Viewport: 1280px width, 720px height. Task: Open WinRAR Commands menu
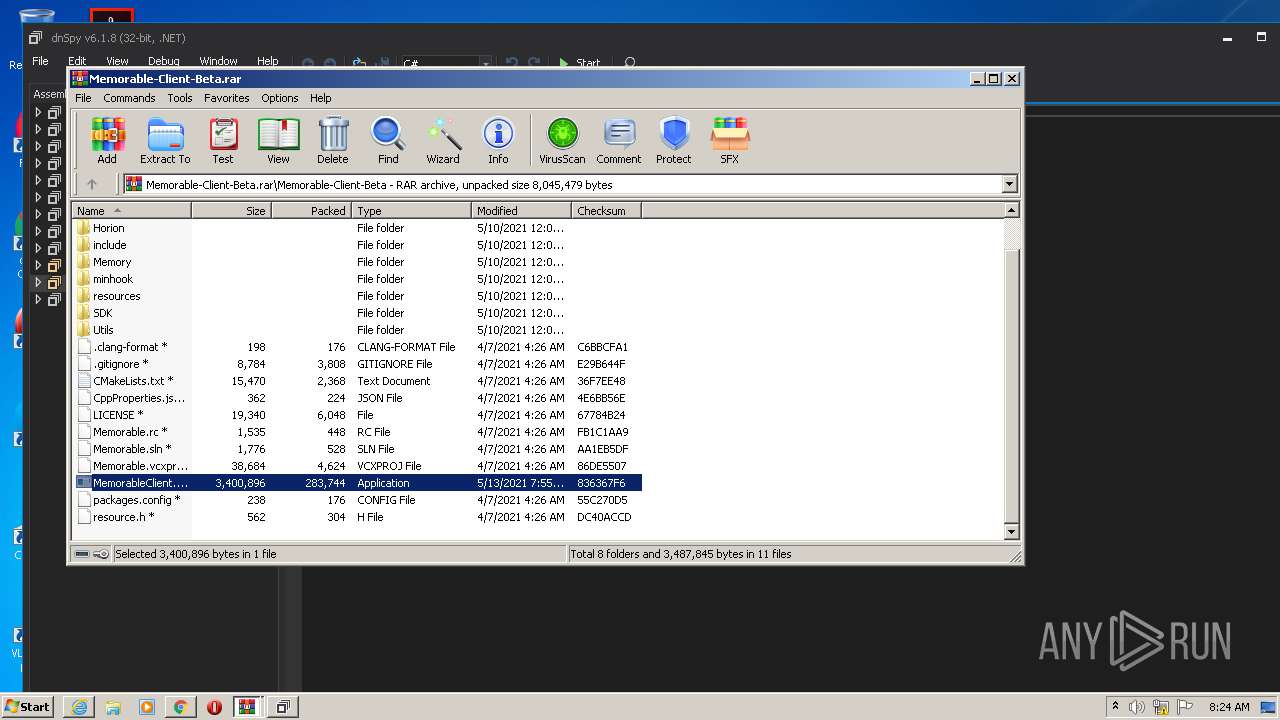click(x=129, y=98)
